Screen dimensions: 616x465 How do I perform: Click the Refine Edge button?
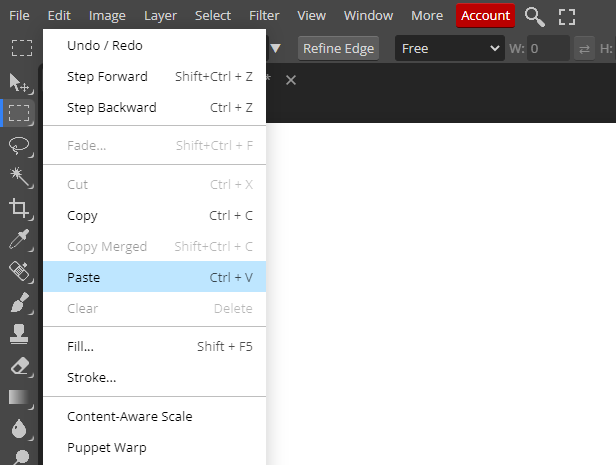[x=338, y=48]
